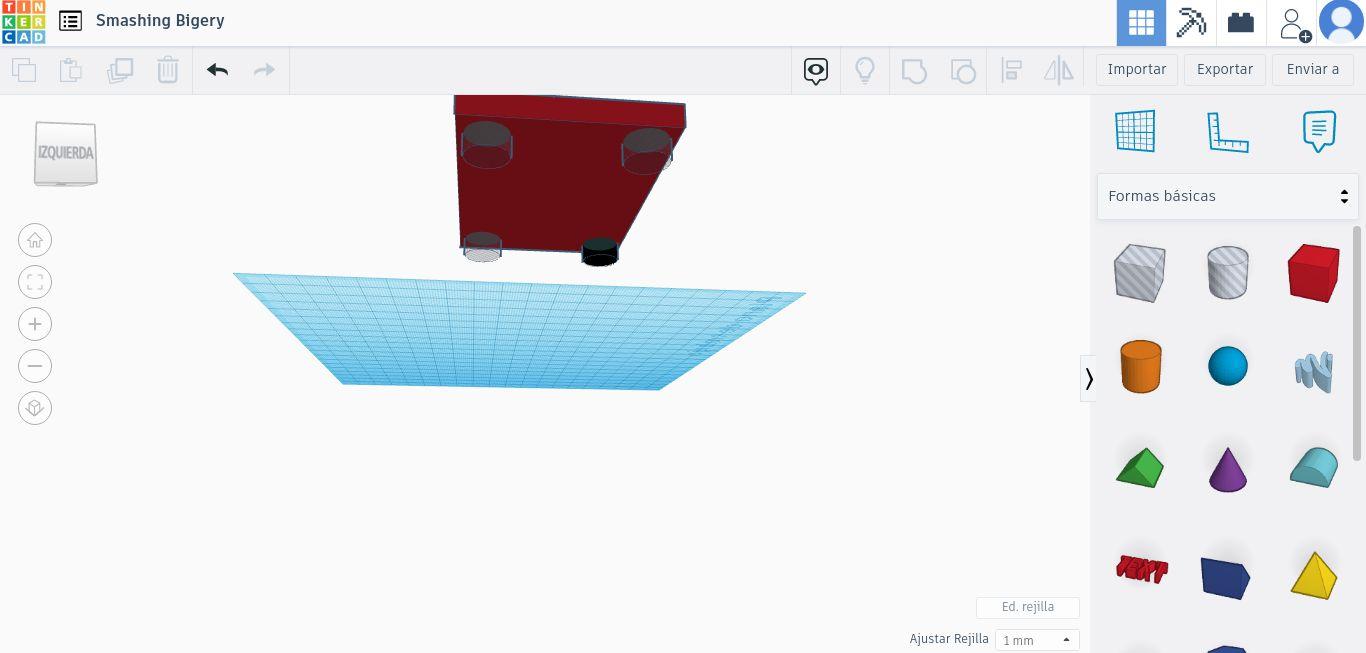Image resolution: width=1366 pixels, height=653 pixels.
Task: Click the Align tool icon
Action: point(1011,70)
